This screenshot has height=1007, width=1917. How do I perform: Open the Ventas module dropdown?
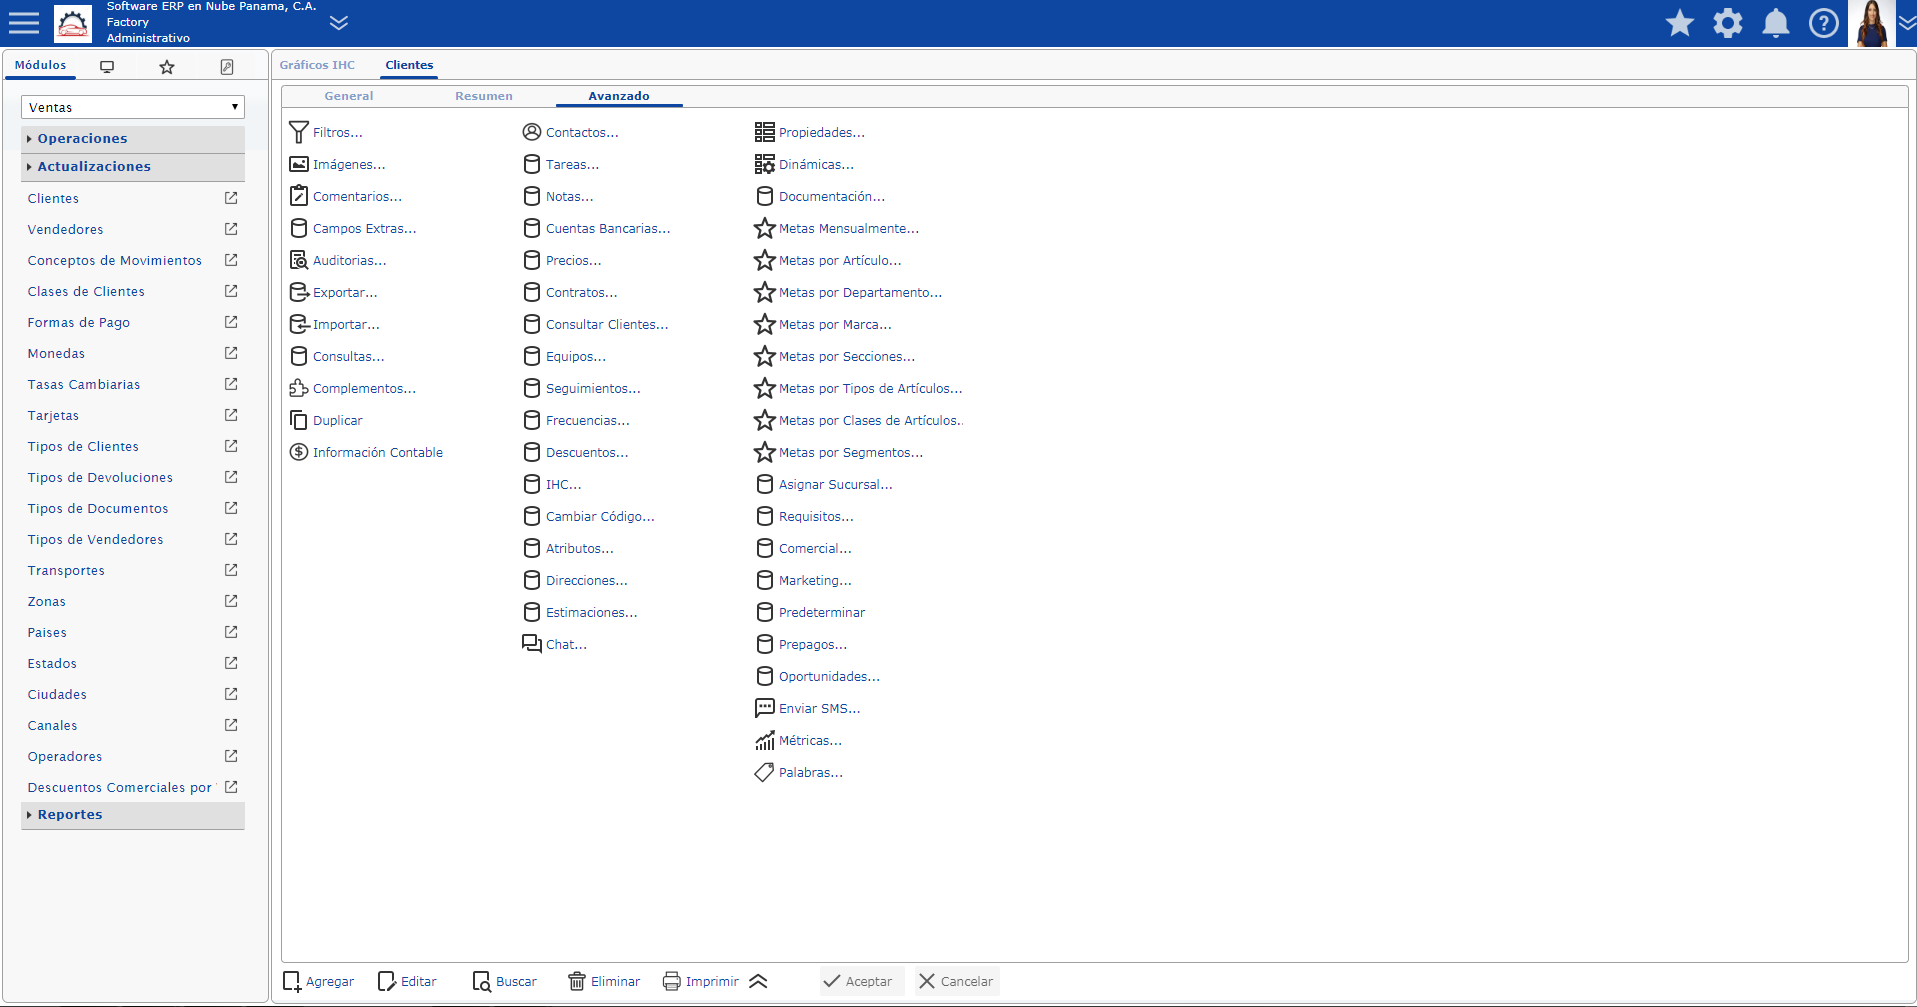click(x=133, y=107)
